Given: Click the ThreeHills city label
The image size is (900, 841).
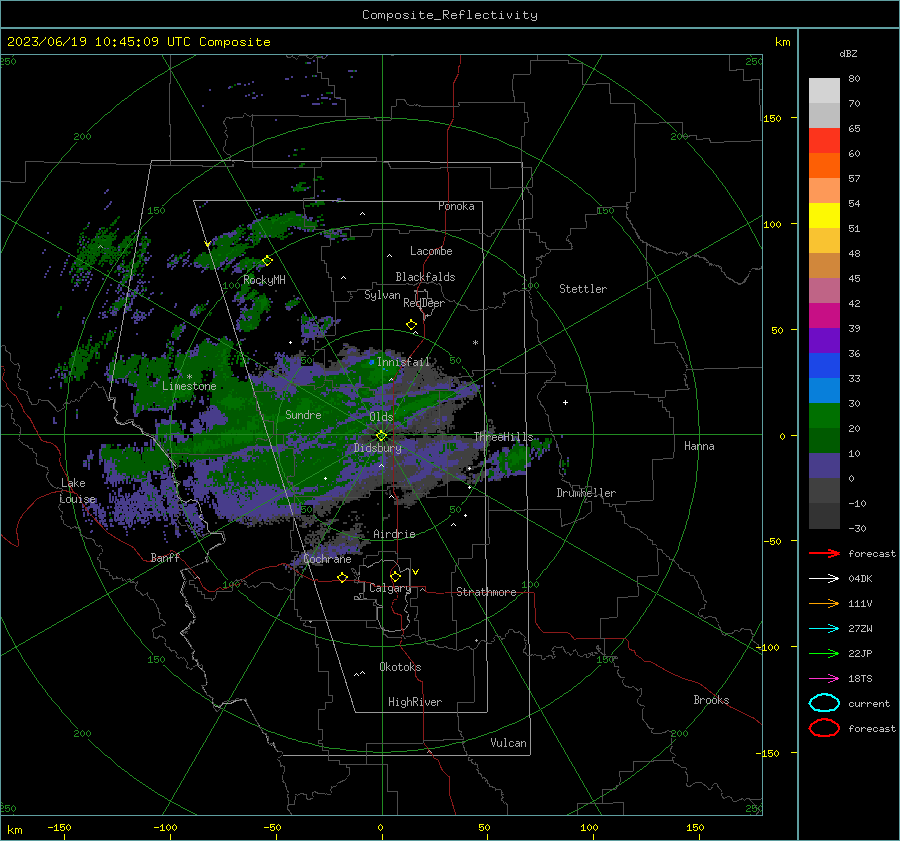Looking at the screenshot, I should click(503, 437).
